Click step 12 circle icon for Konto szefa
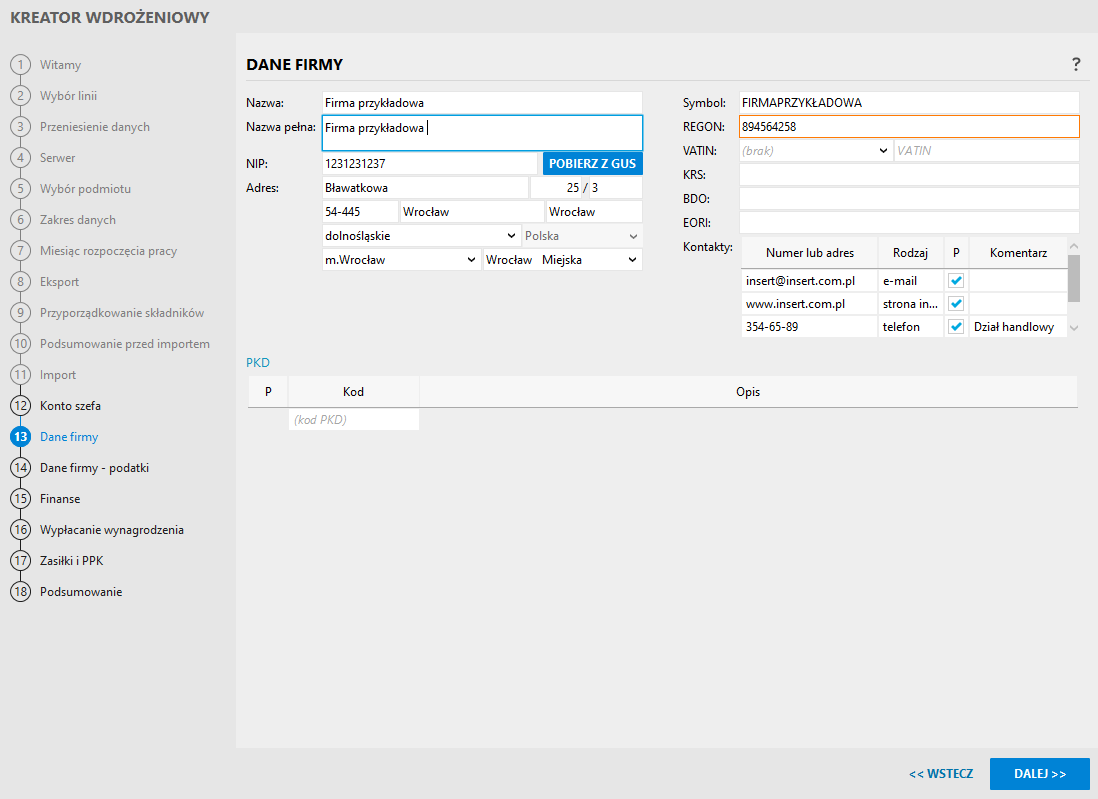Viewport: 1098px width, 799px height. point(20,406)
